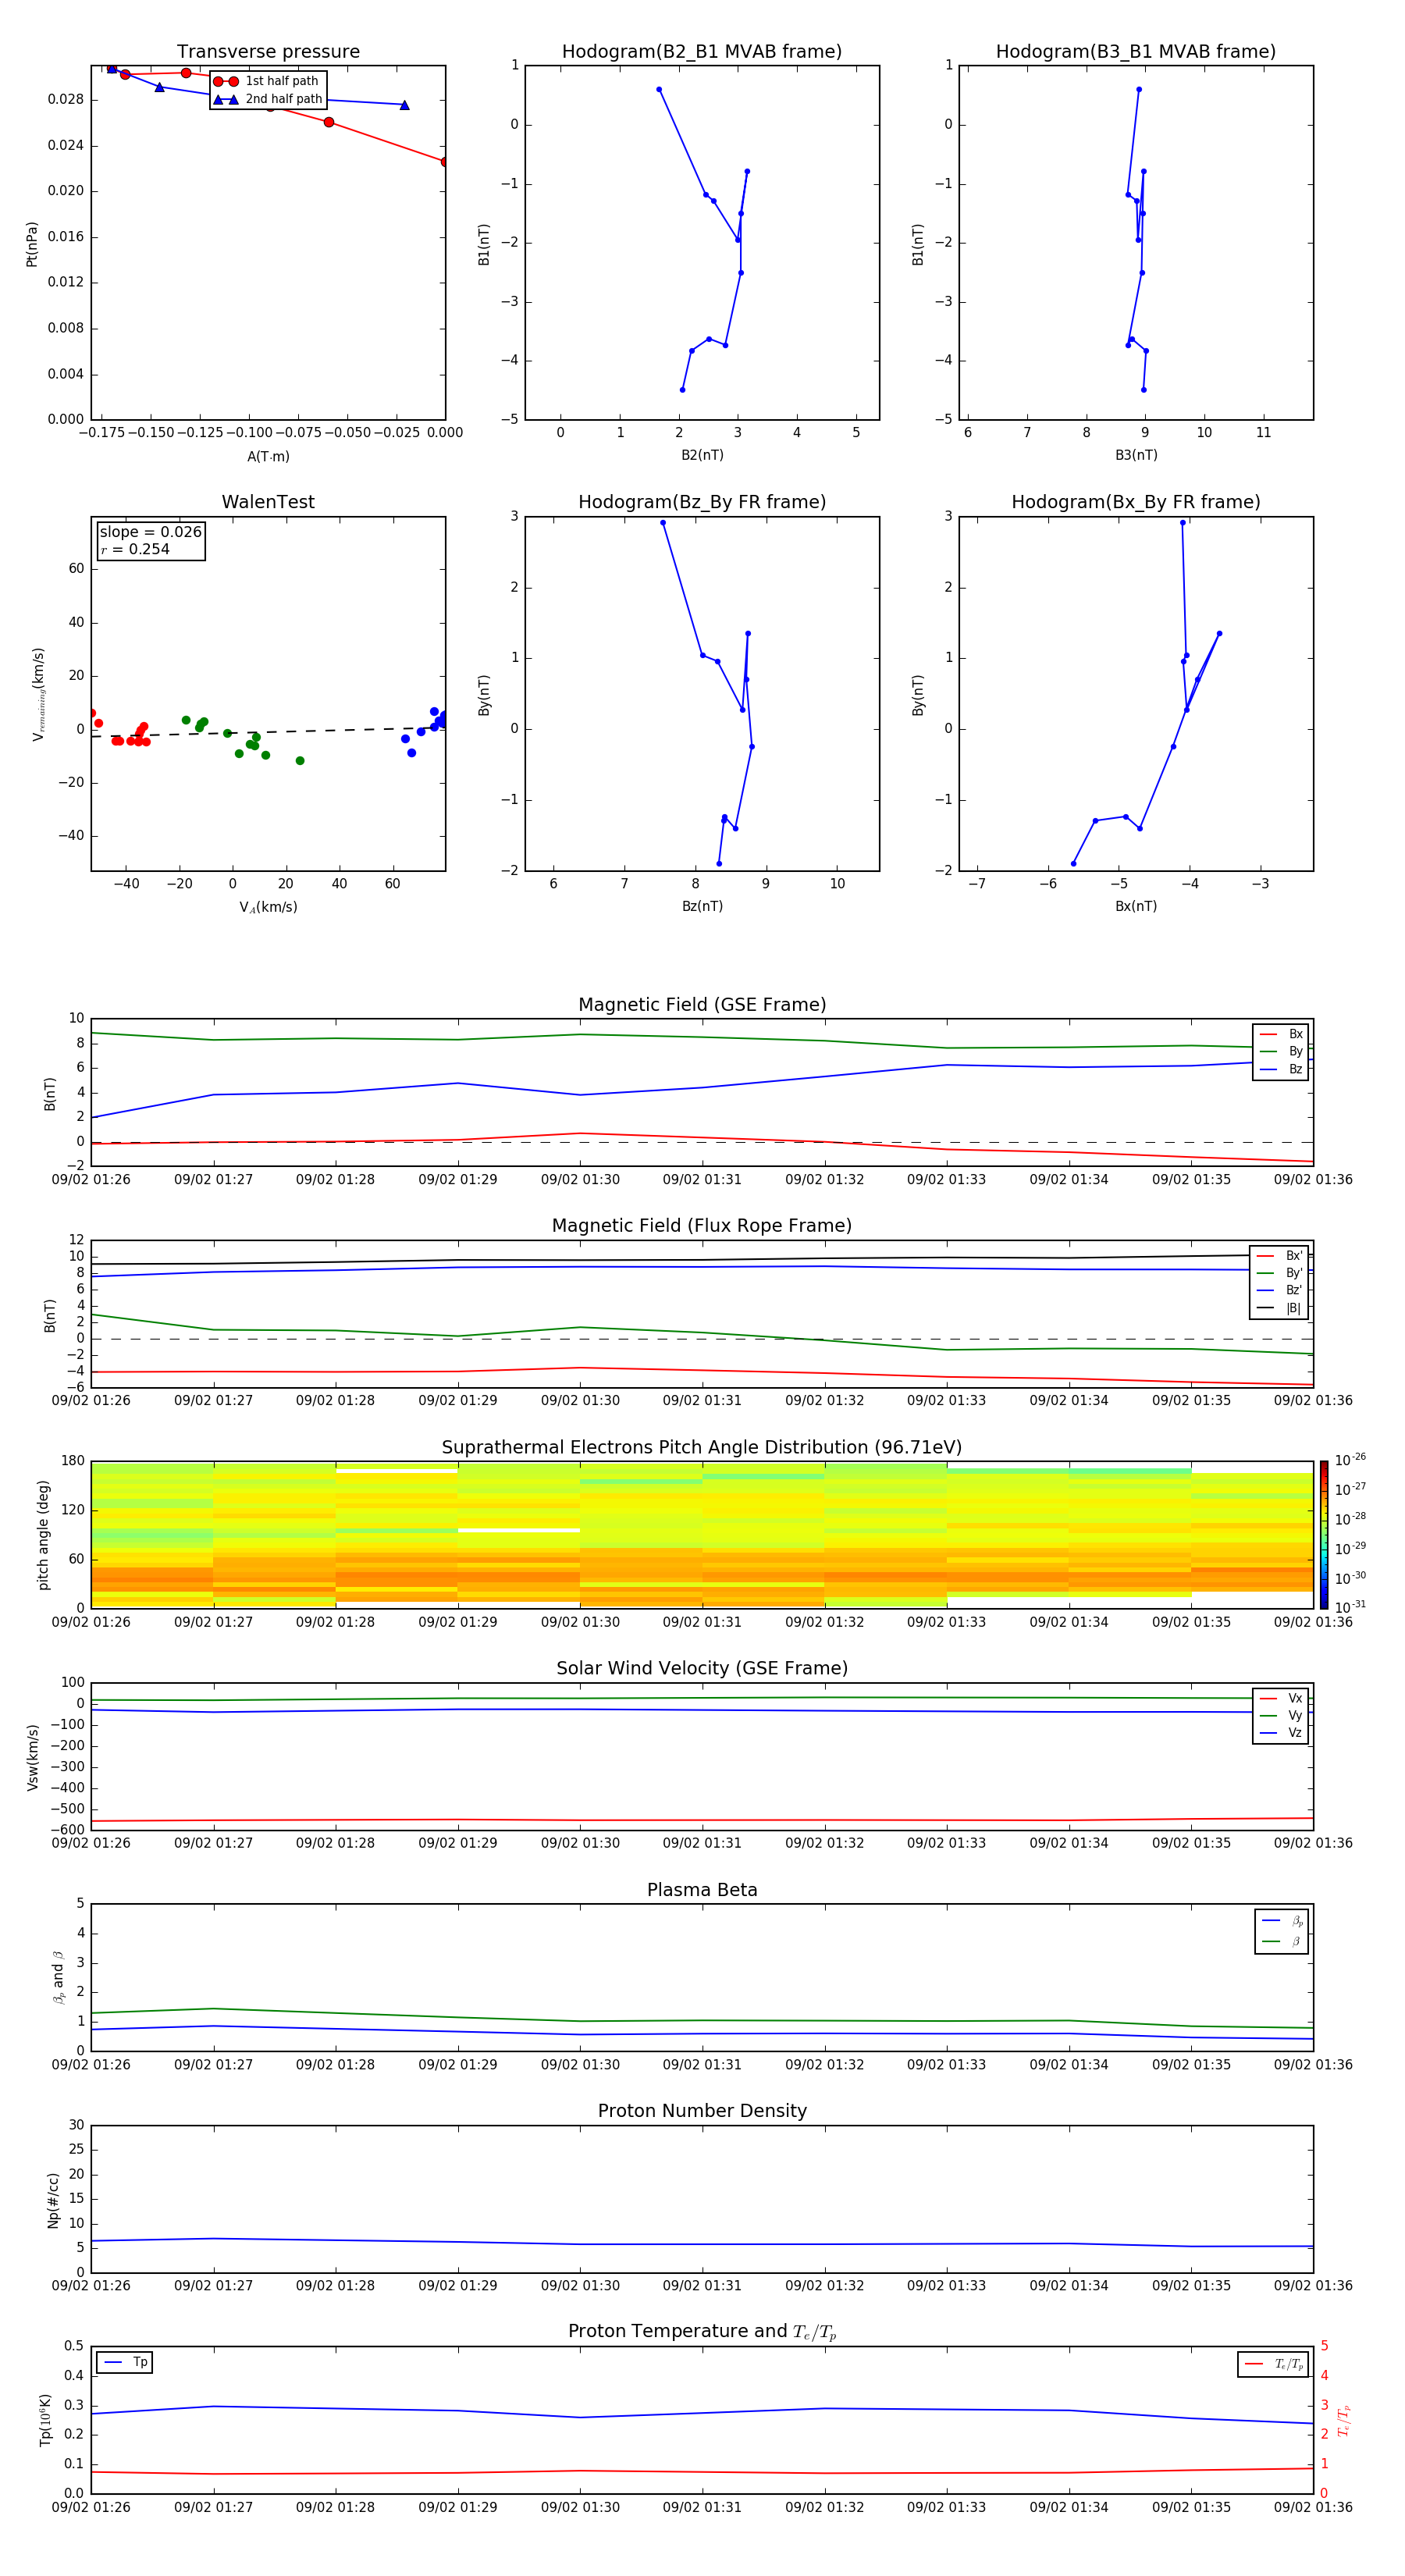This screenshot has width=1405, height=2576.
Task: Click the Plasma Beta plot title
Action: click(x=702, y=1890)
